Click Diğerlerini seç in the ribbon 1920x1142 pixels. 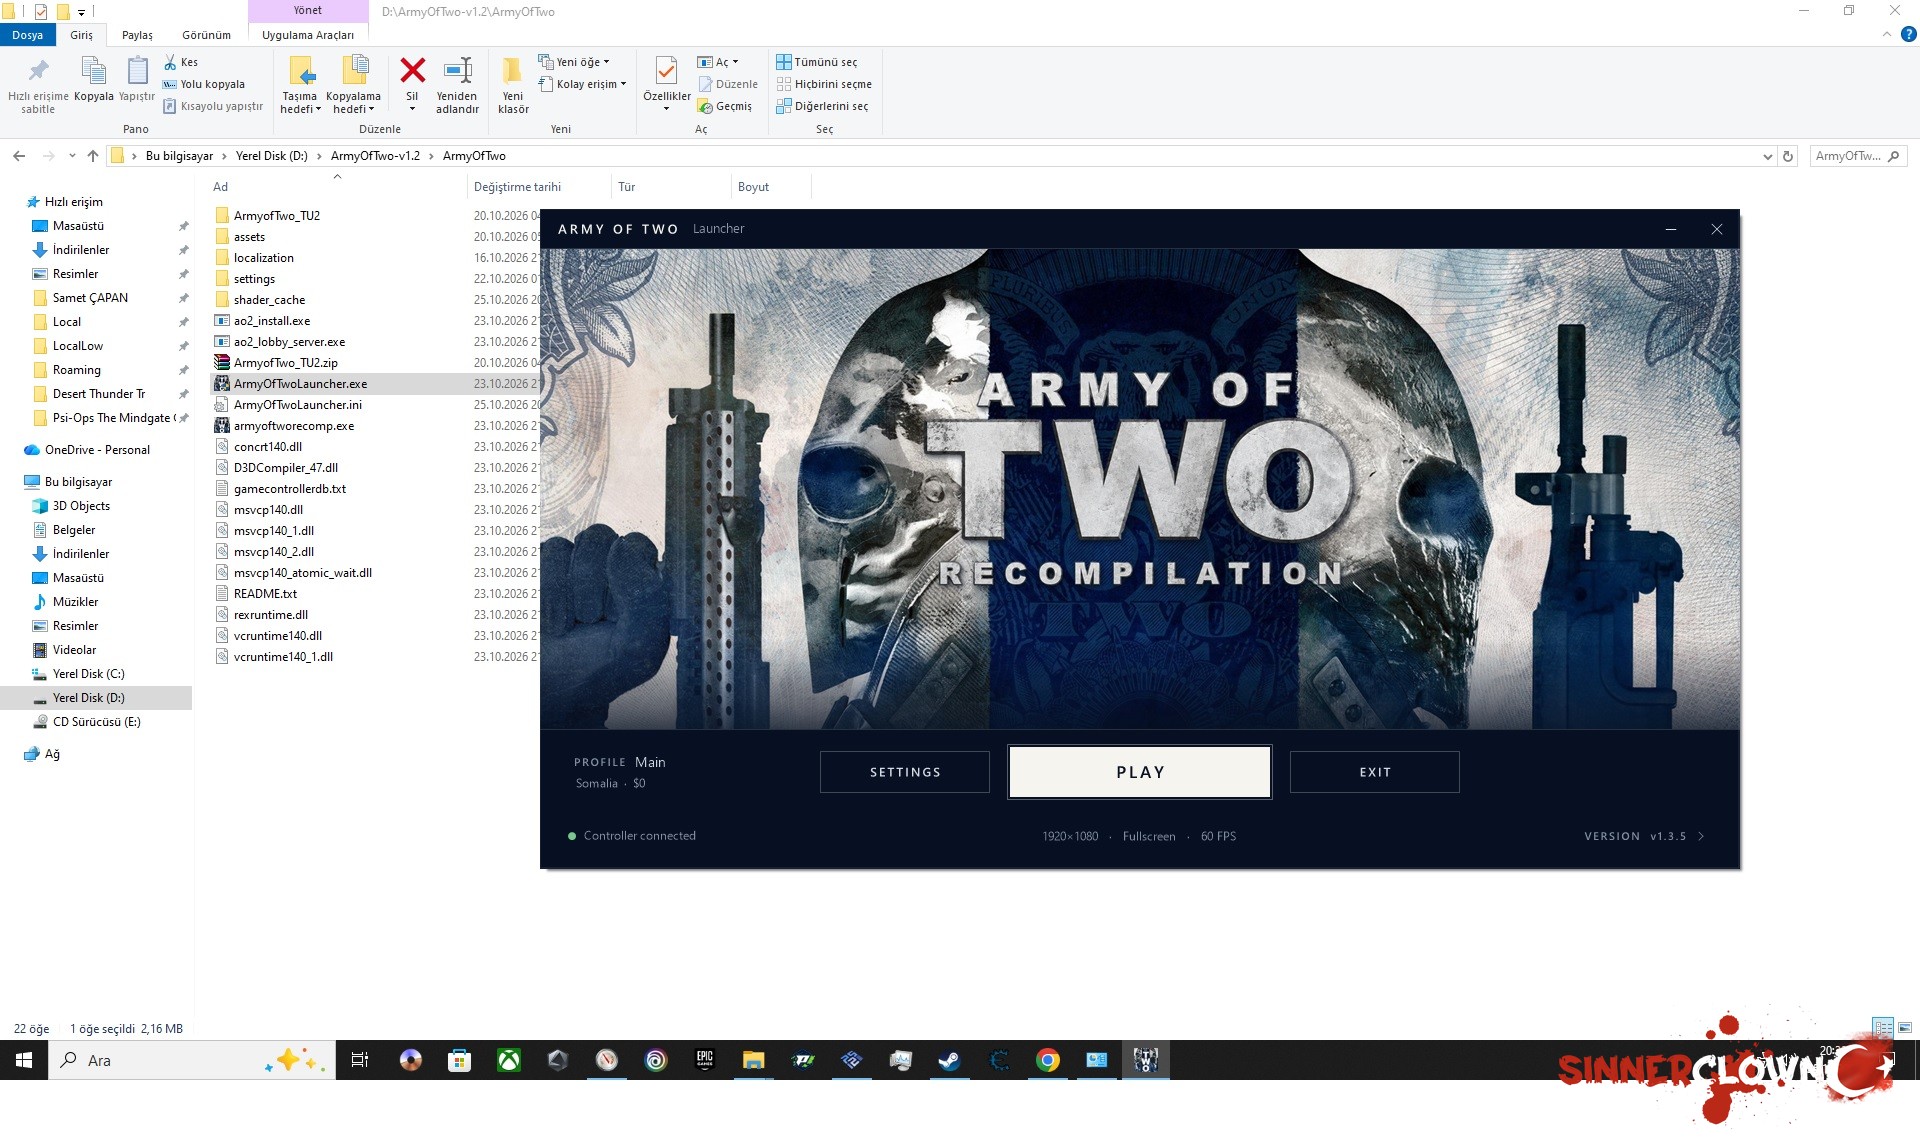(823, 106)
